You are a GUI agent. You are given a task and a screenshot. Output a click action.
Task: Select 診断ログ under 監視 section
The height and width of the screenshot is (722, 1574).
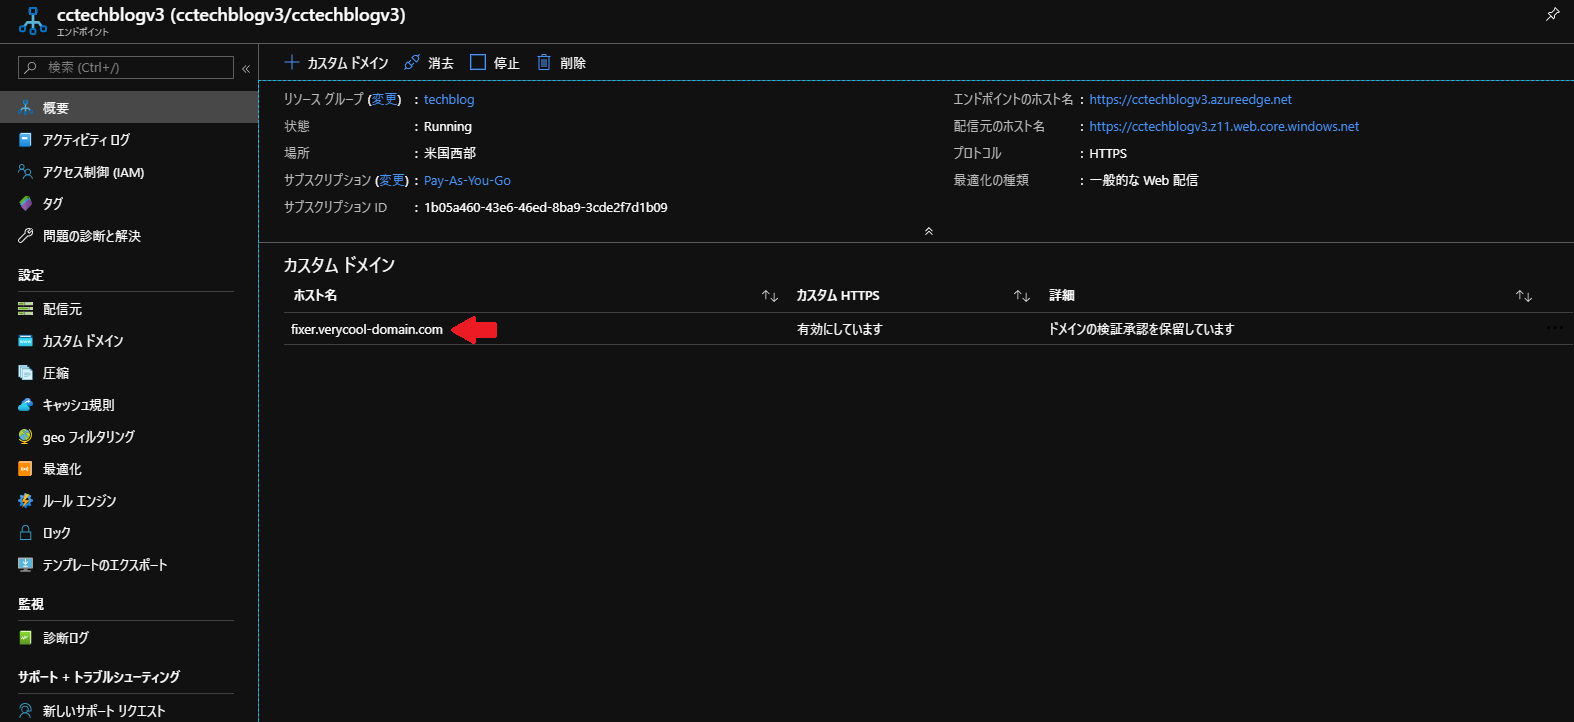pyautogui.click(x=66, y=638)
